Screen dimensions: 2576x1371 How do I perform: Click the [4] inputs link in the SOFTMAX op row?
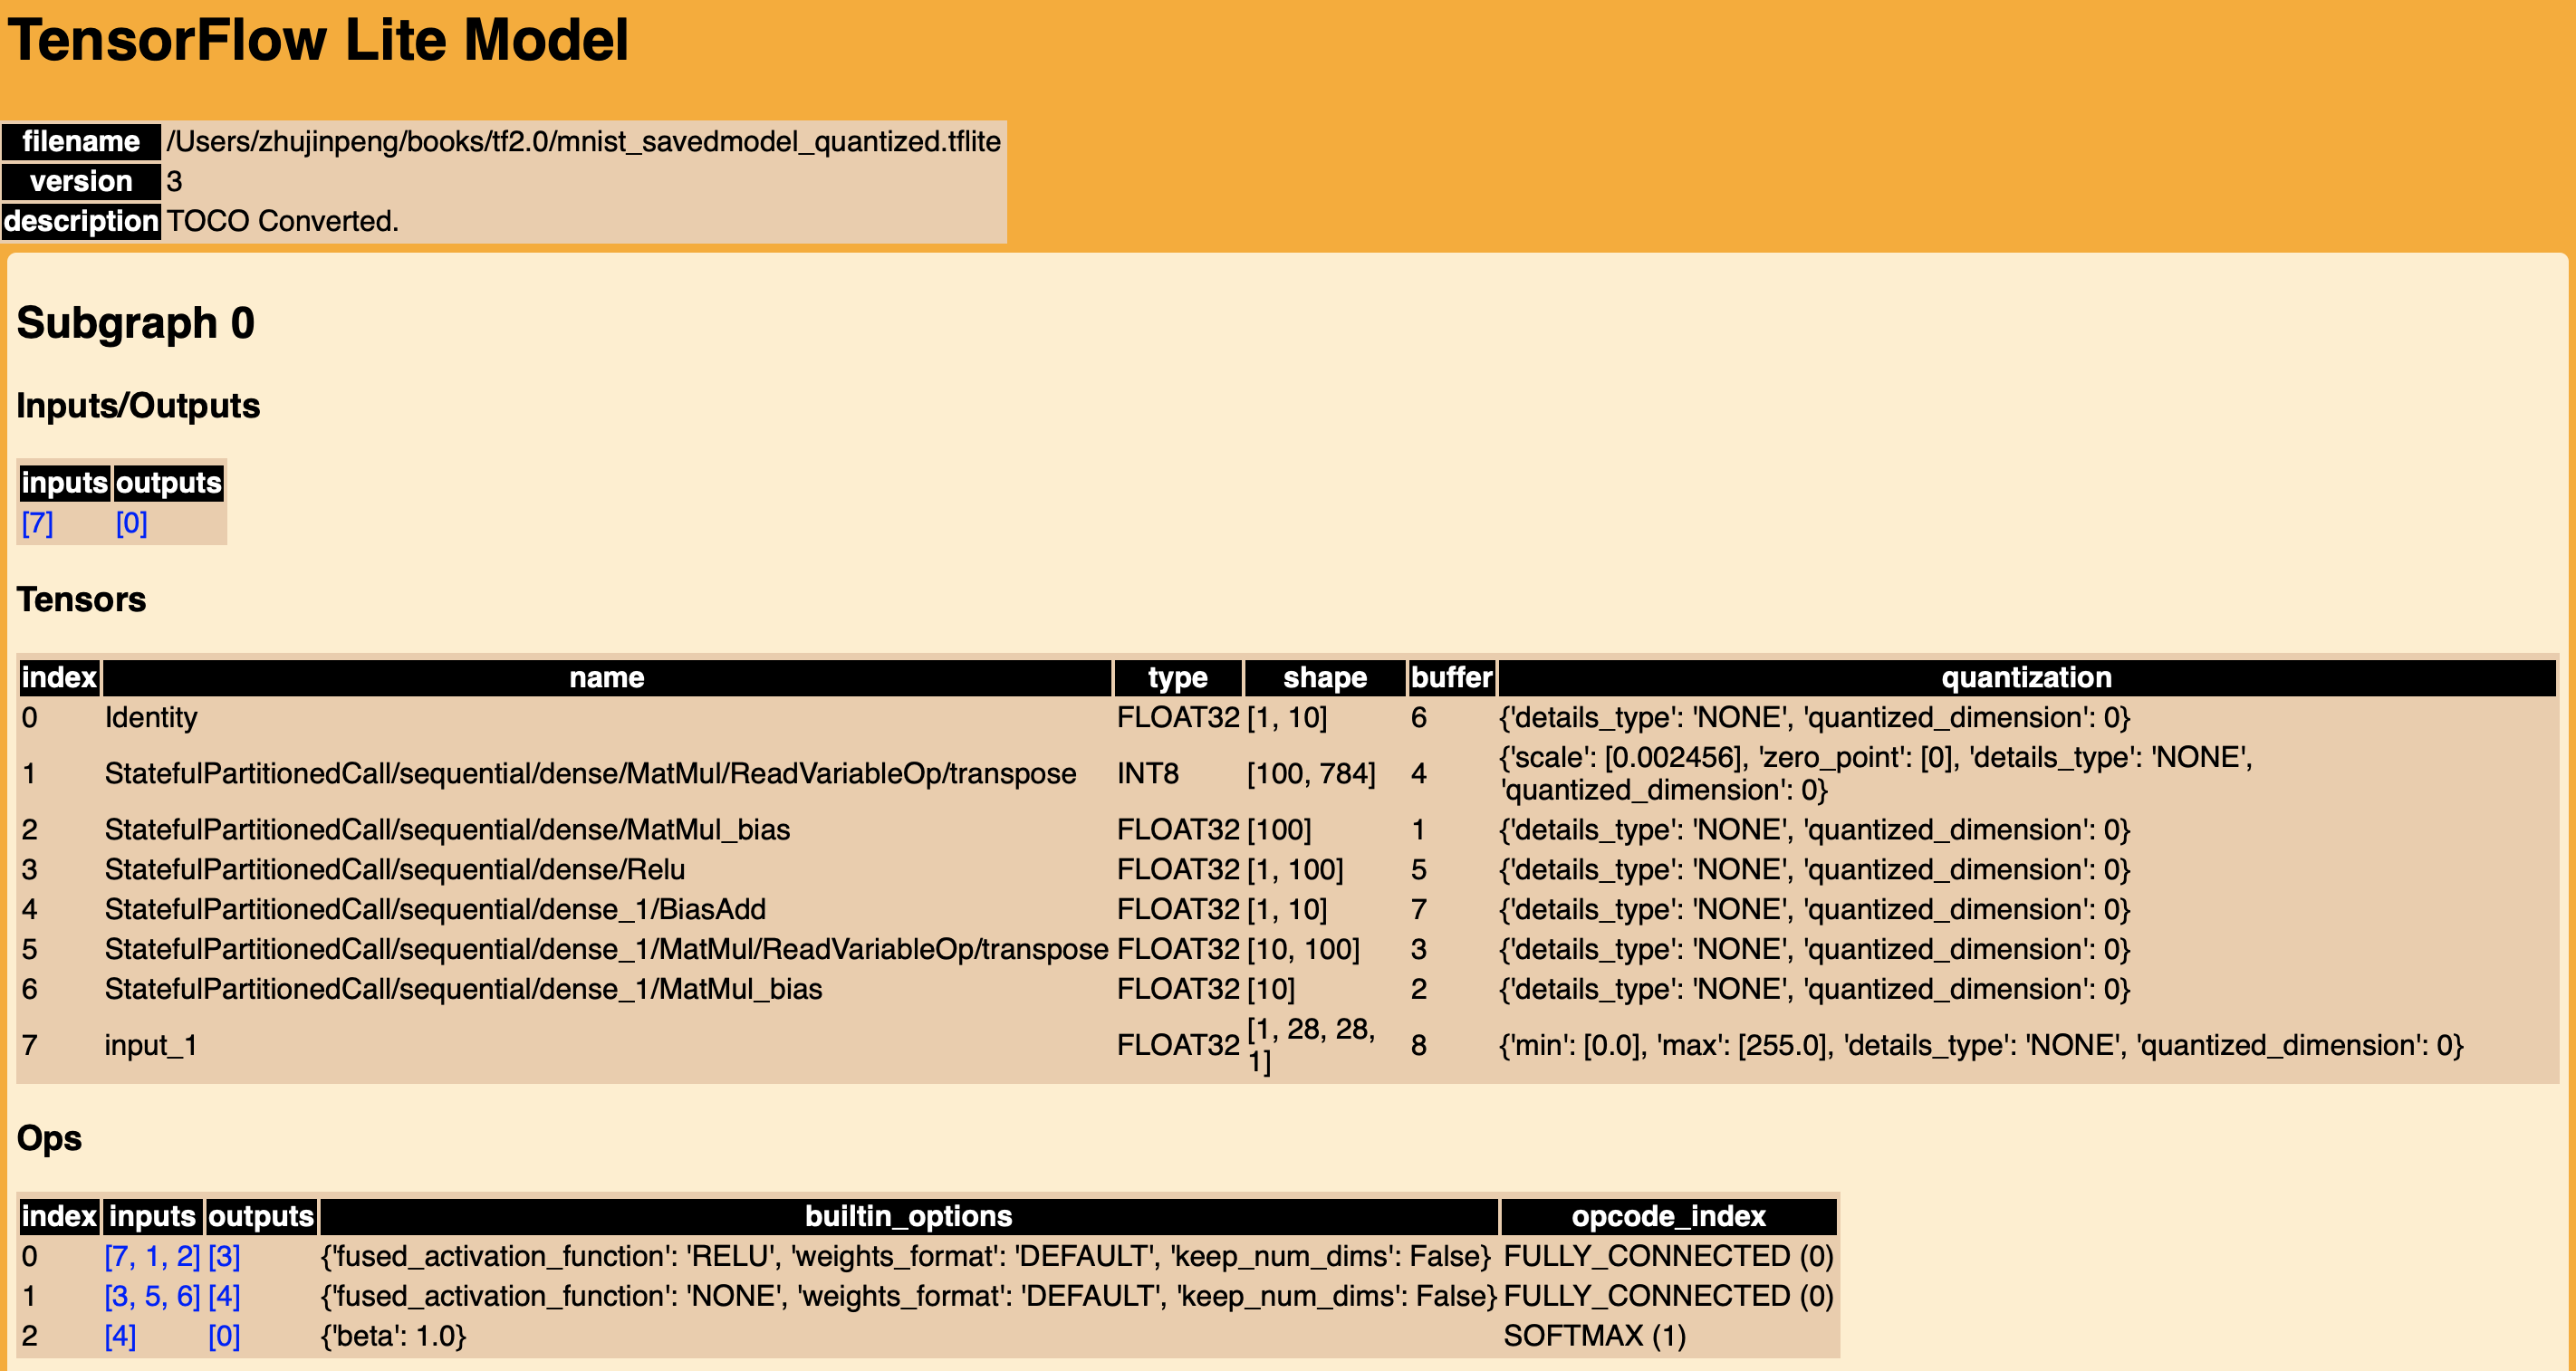(x=120, y=1336)
